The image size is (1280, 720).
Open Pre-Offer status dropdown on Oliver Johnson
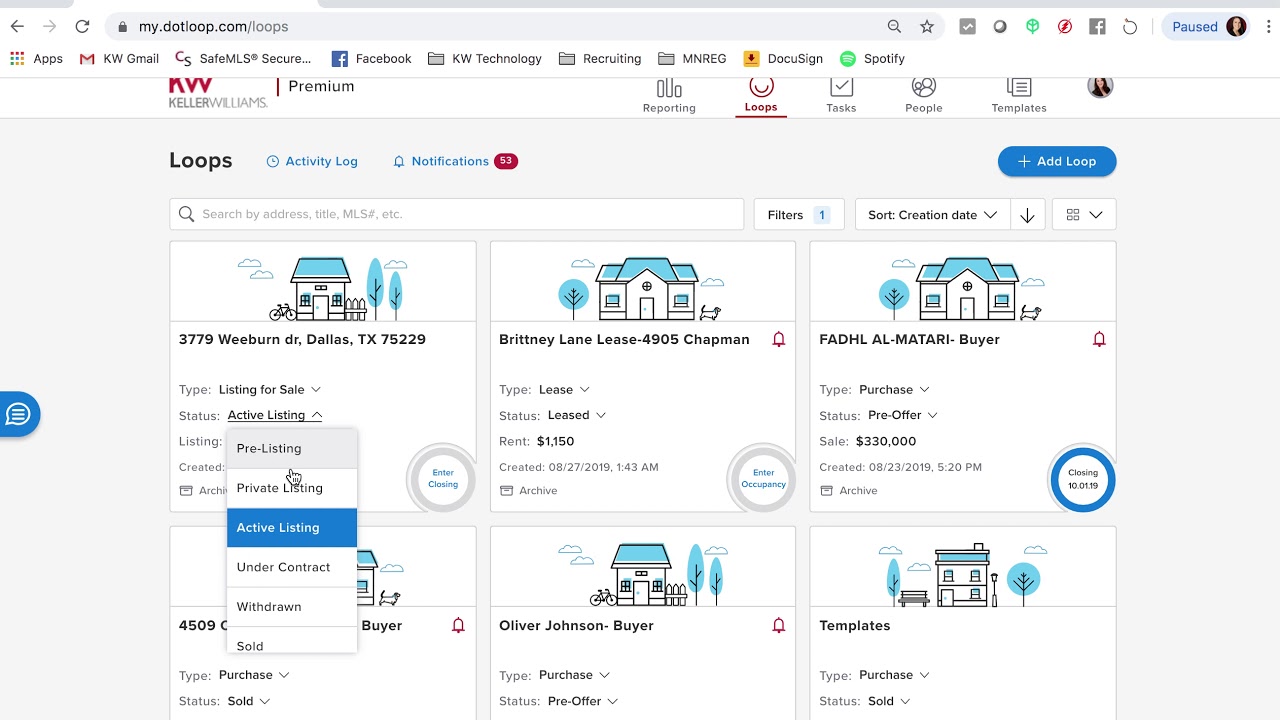point(583,701)
